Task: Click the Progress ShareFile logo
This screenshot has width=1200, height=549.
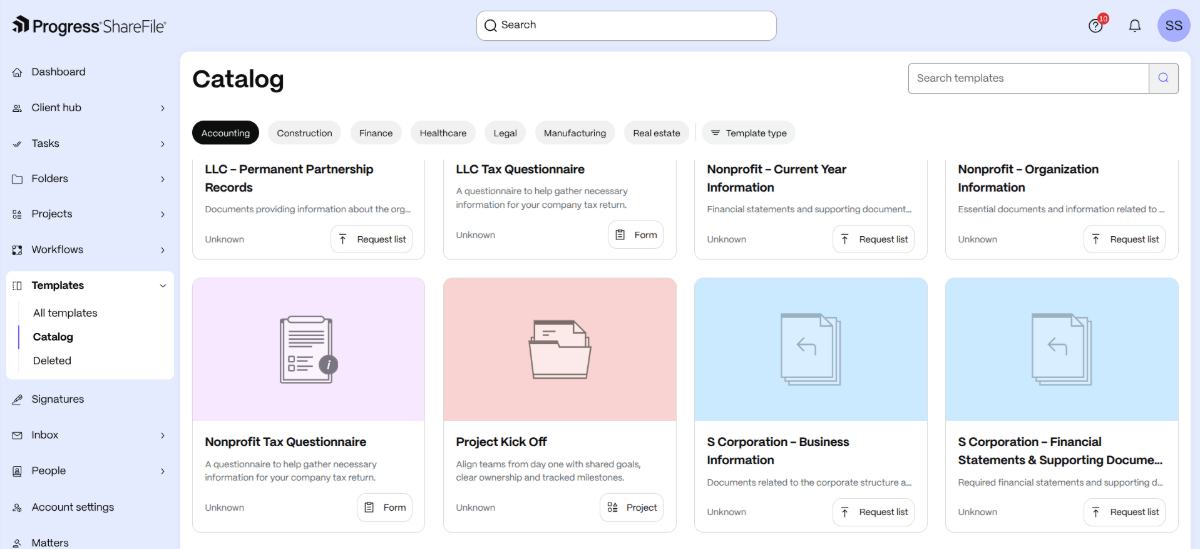Action: 89,25
